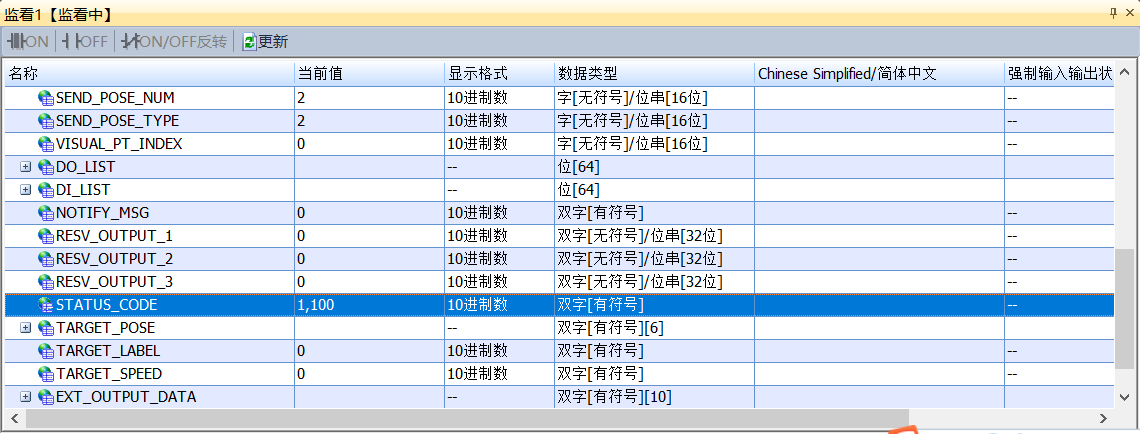
Task: Select the NOTIFY_MSG row name
Action: pyautogui.click(x=103, y=213)
